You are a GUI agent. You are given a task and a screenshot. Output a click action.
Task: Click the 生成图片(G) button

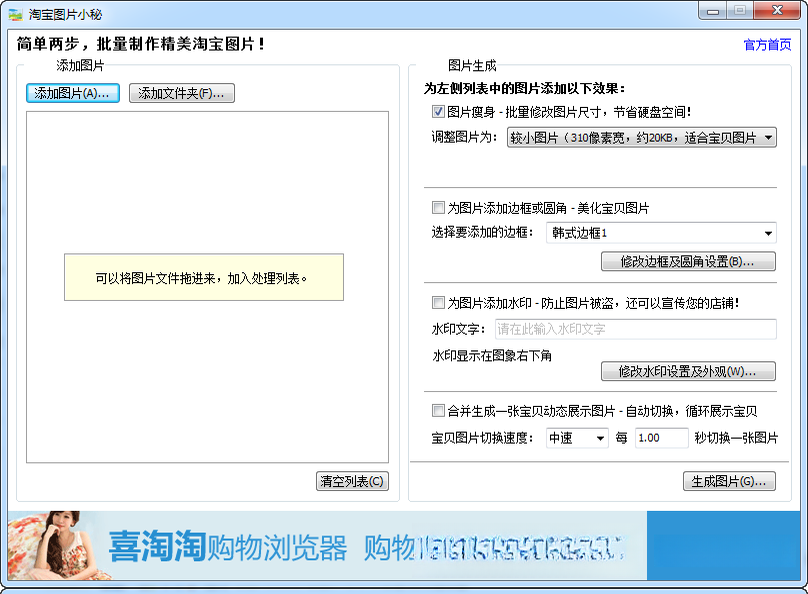coord(729,481)
